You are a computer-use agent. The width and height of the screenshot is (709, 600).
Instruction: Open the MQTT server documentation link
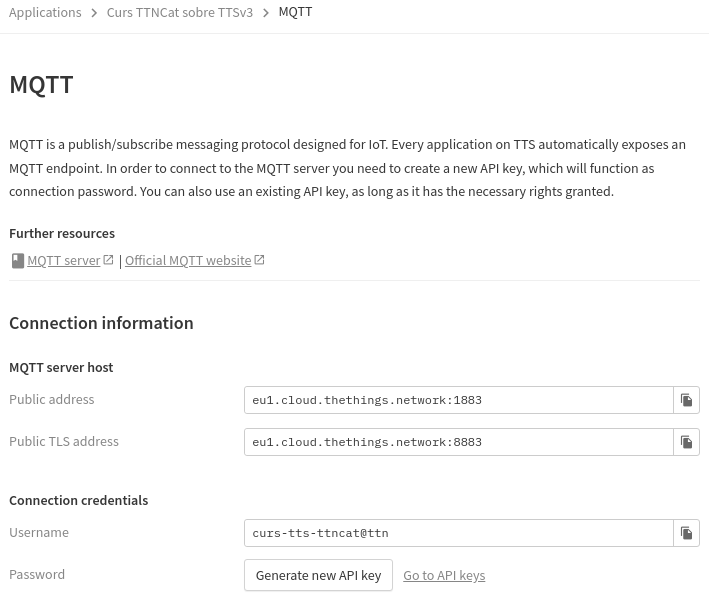pos(64,260)
